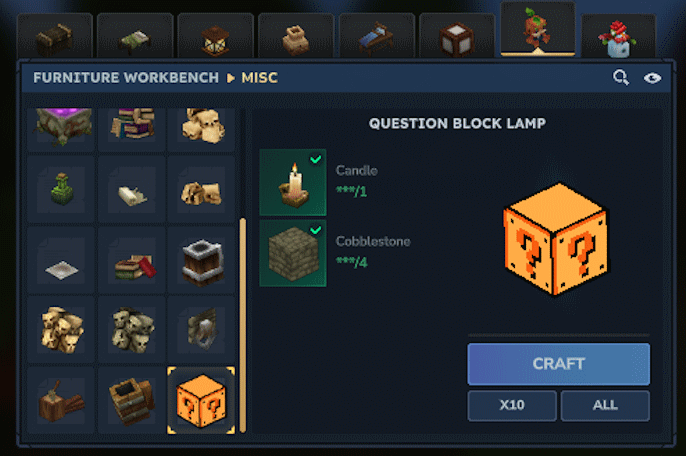Image resolution: width=686 pixels, height=456 pixels.
Task: Select the snowy wooden planter recipe
Action: pyautogui.click(x=201, y=261)
